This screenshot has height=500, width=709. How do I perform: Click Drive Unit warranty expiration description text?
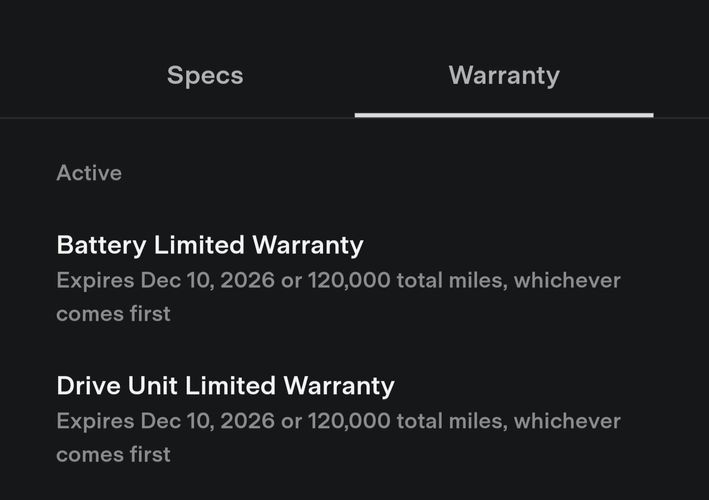tap(338, 438)
